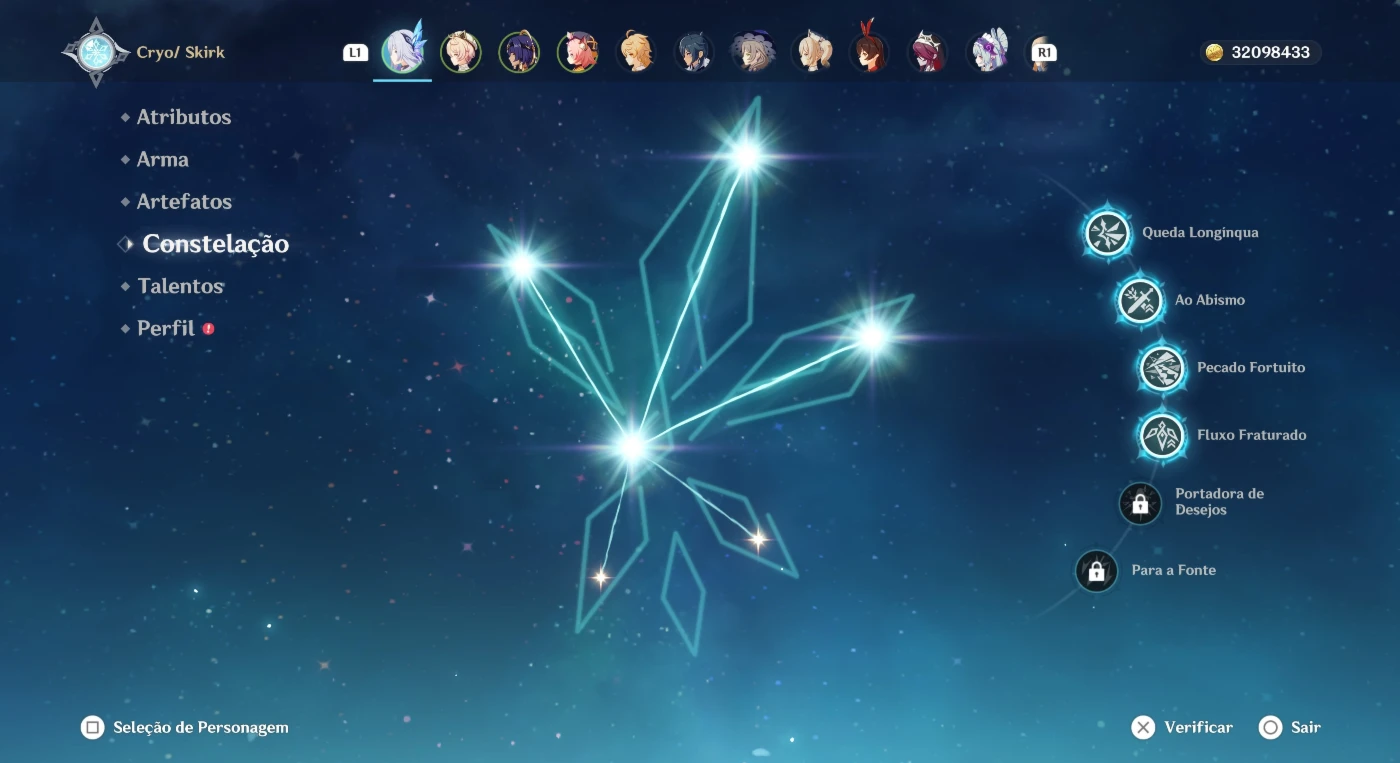Viewport: 1400px width, 763px height.
Task: Open the Pecado Fortuito constellation icon
Action: coord(1162,368)
